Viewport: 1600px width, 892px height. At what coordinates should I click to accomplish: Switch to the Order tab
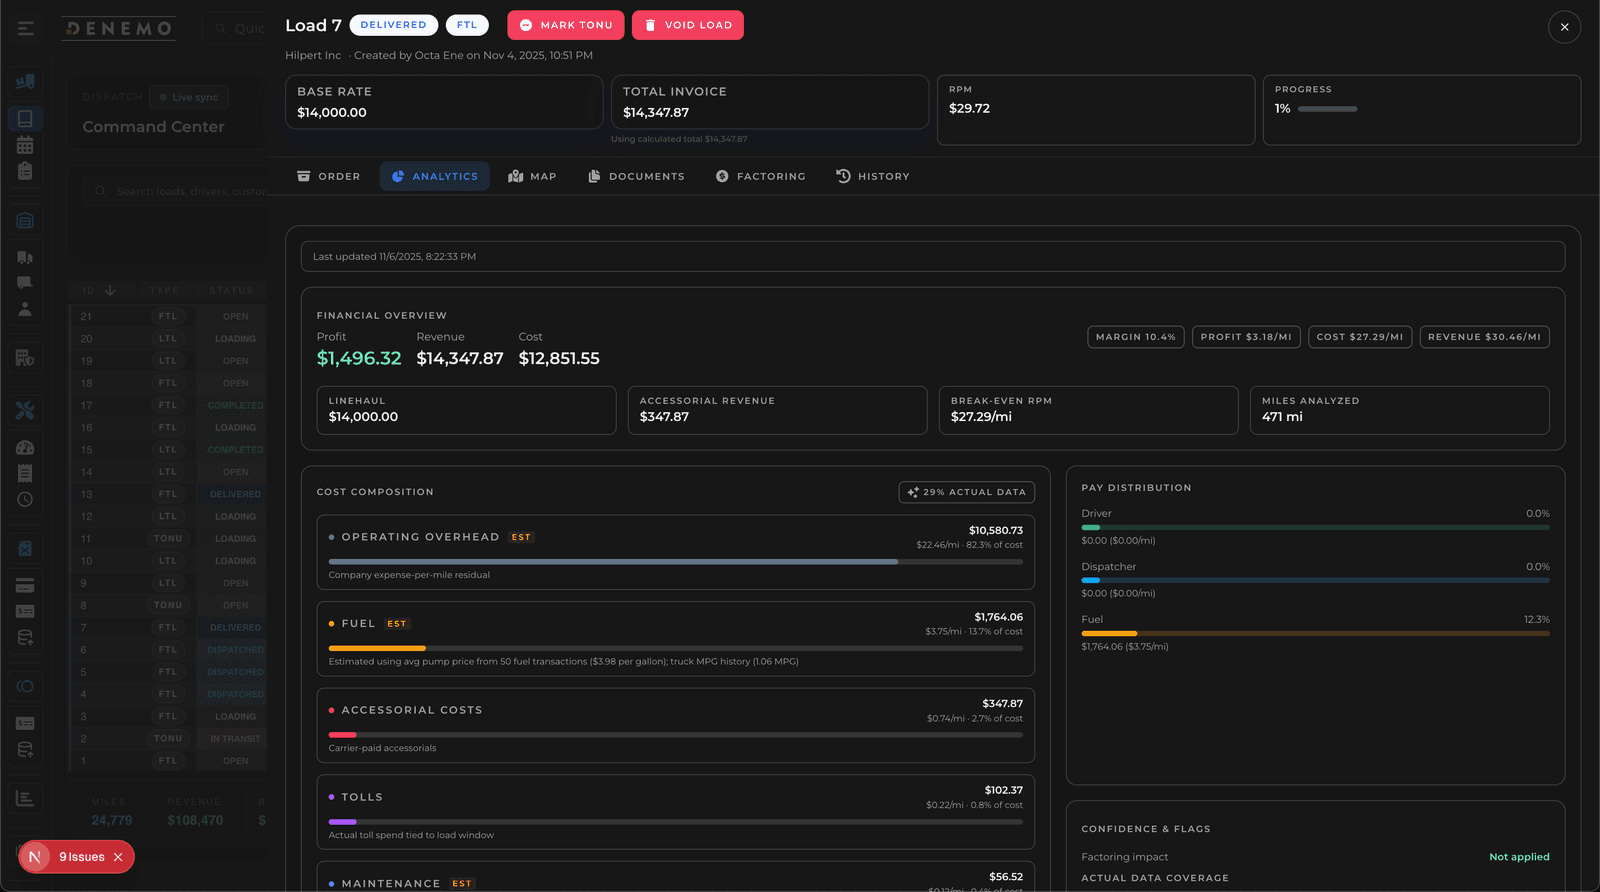coord(328,176)
